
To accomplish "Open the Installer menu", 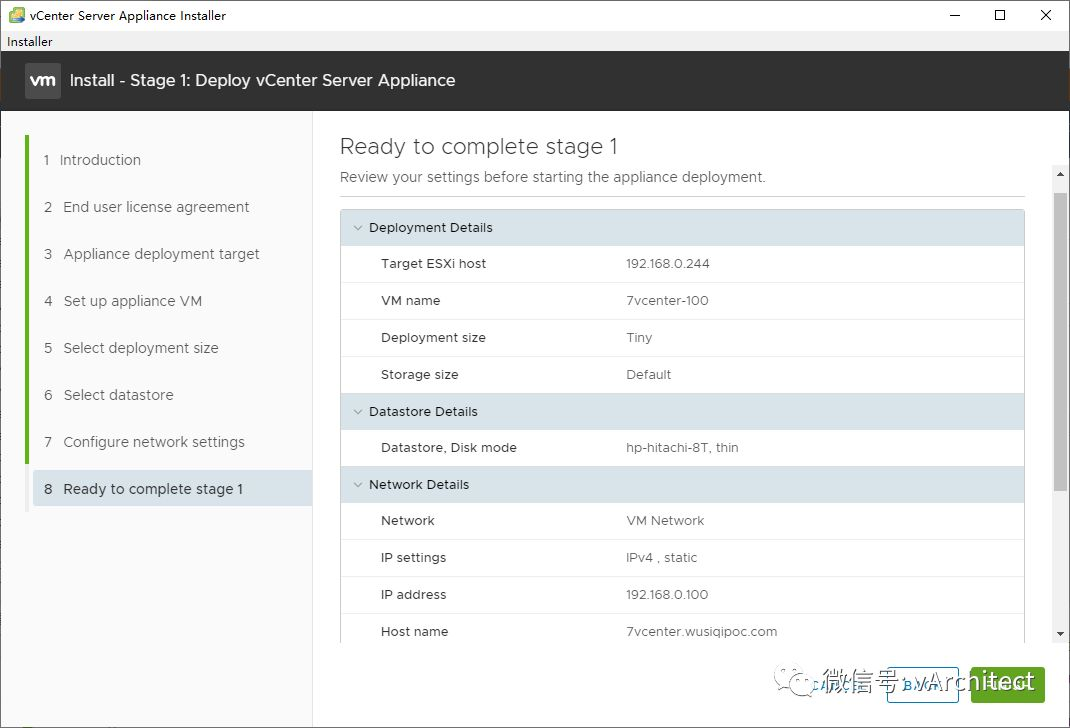I will coord(30,42).
